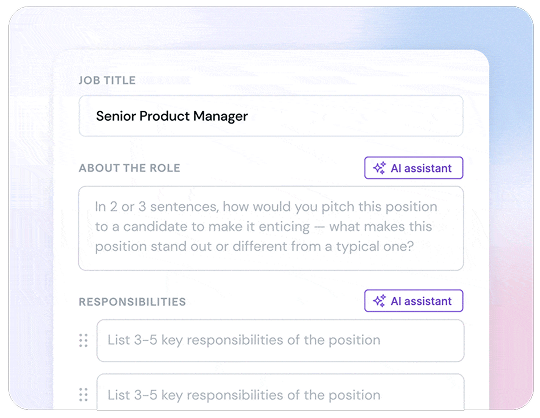Screen dimensions: 540x418
Task: Click 'AI assistant' text next to Responsibilities
Action: pos(421,301)
